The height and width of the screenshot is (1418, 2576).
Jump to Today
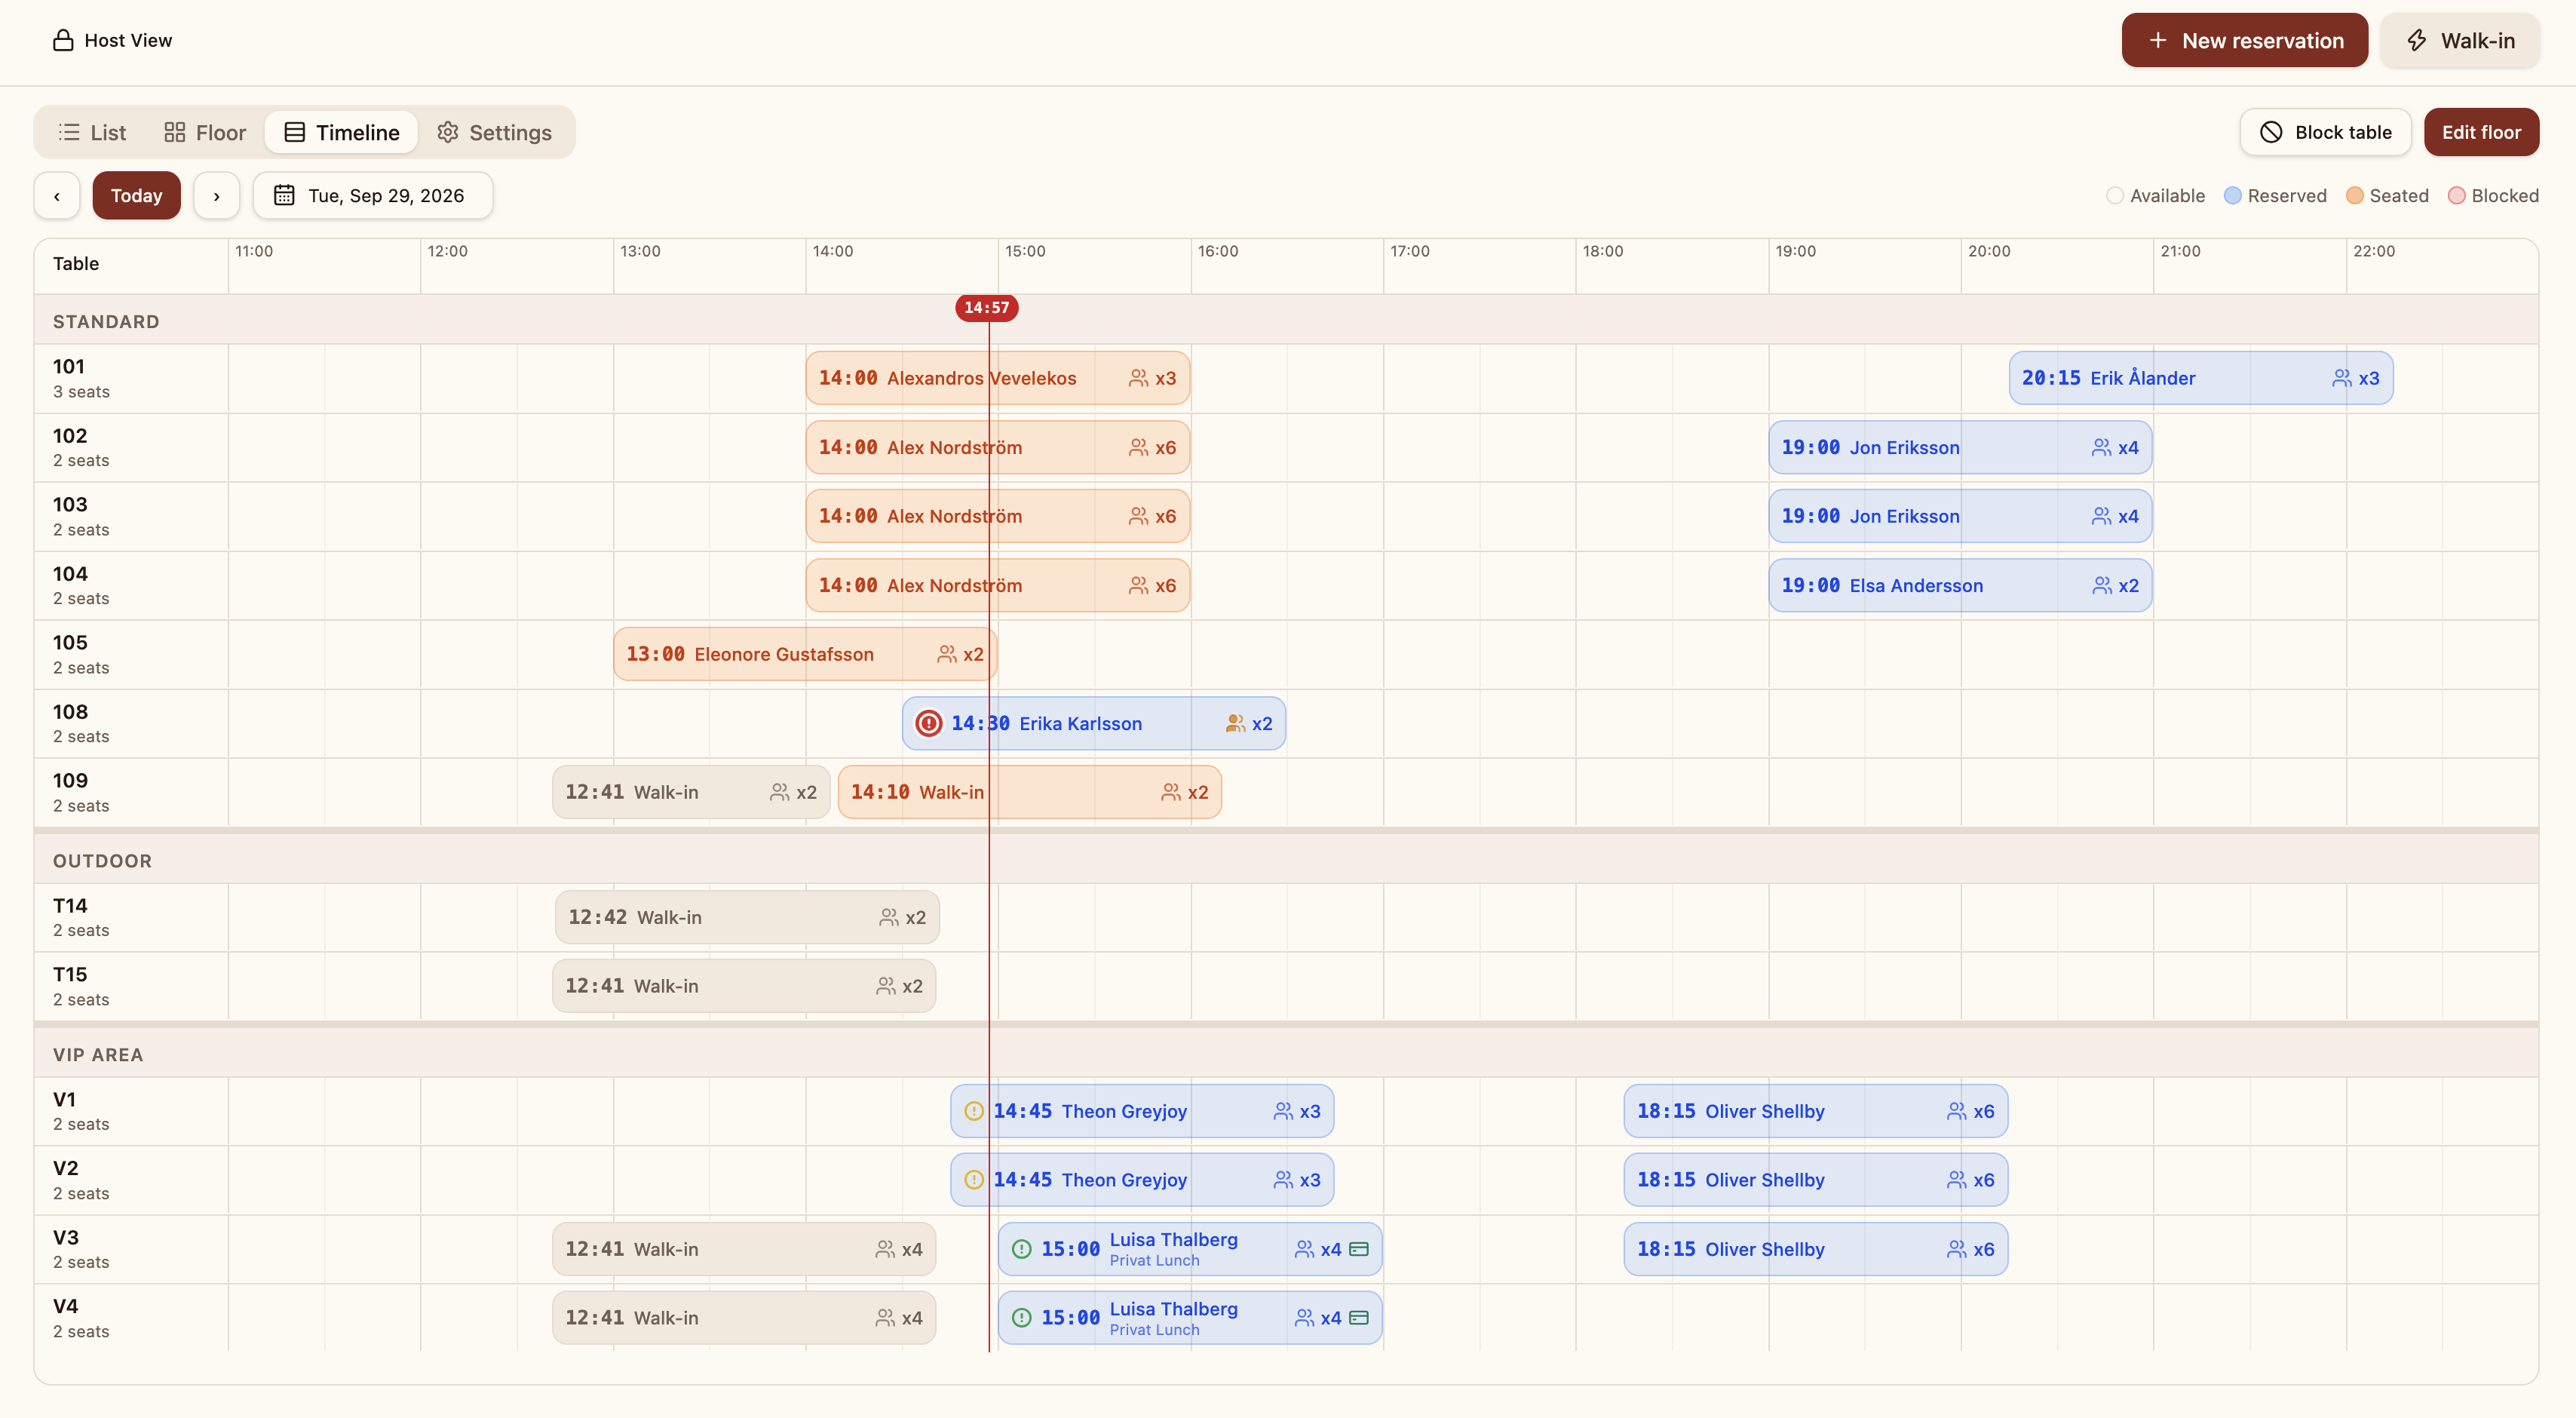click(136, 195)
